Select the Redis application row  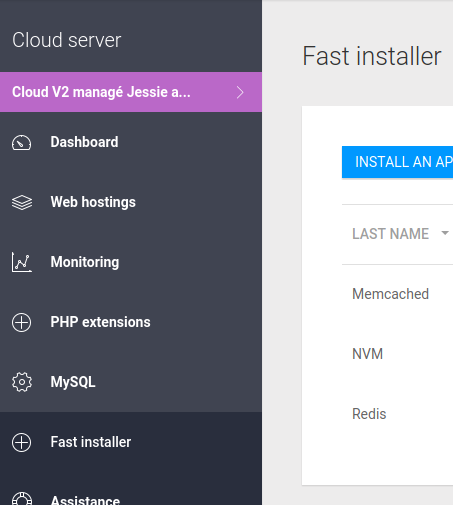click(x=397, y=414)
